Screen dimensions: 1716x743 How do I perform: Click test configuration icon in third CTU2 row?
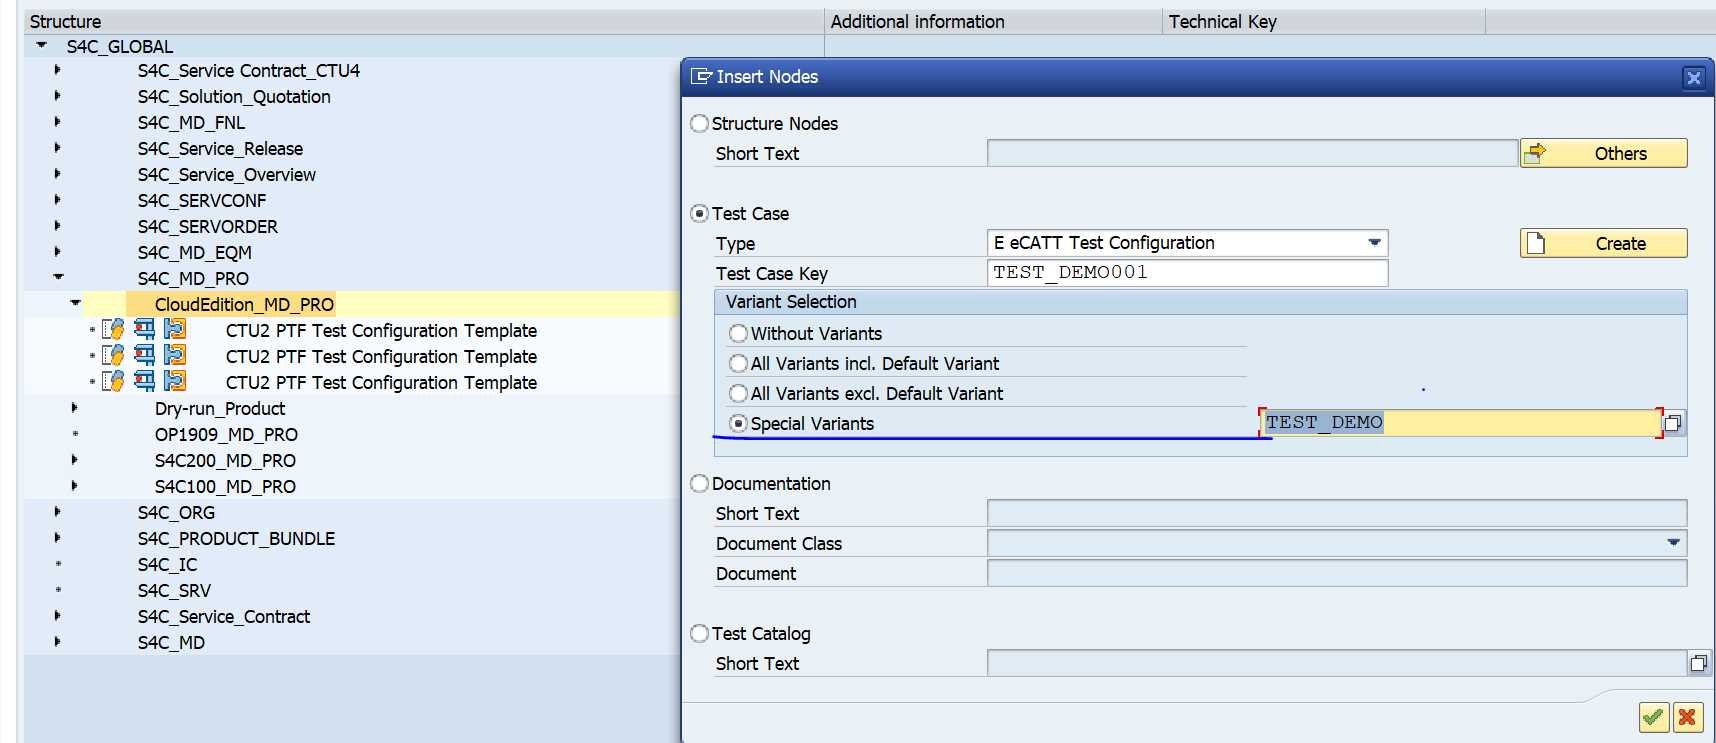tap(113, 381)
